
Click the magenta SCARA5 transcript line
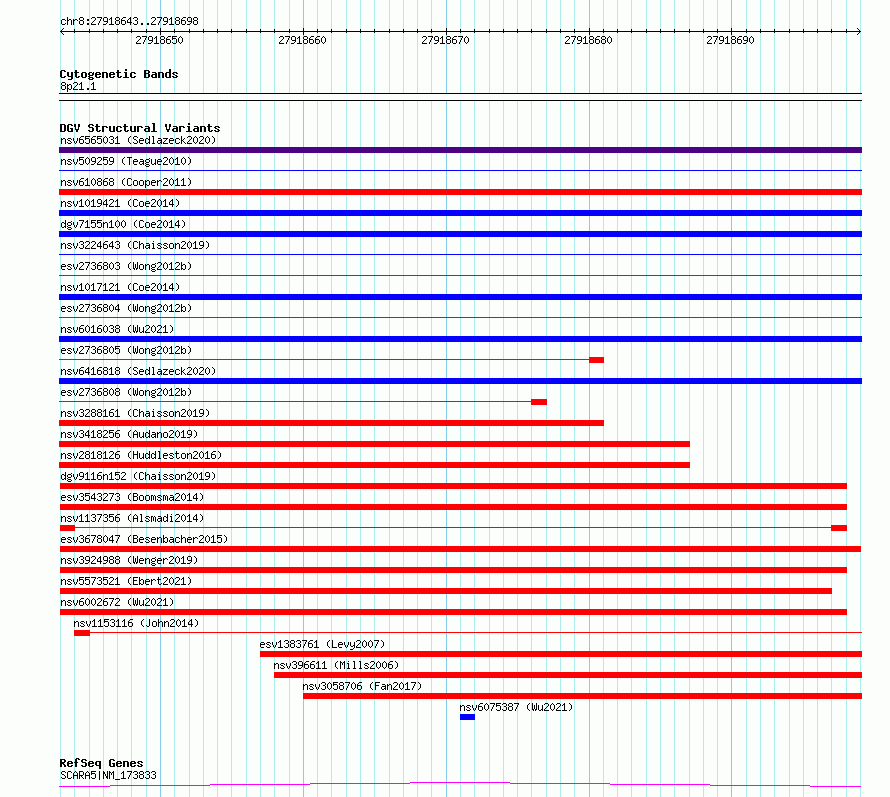click(460, 785)
